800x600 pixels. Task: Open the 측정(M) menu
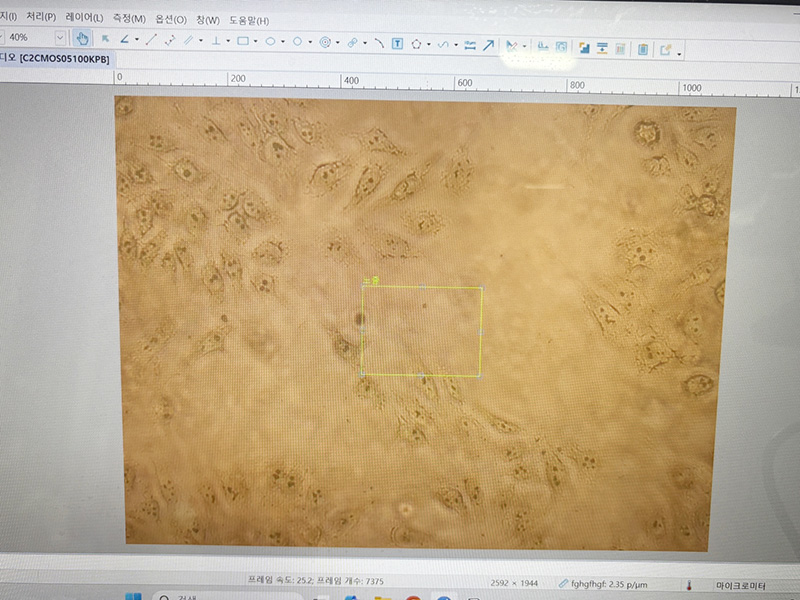pyautogui.click(x=130, y=19)
